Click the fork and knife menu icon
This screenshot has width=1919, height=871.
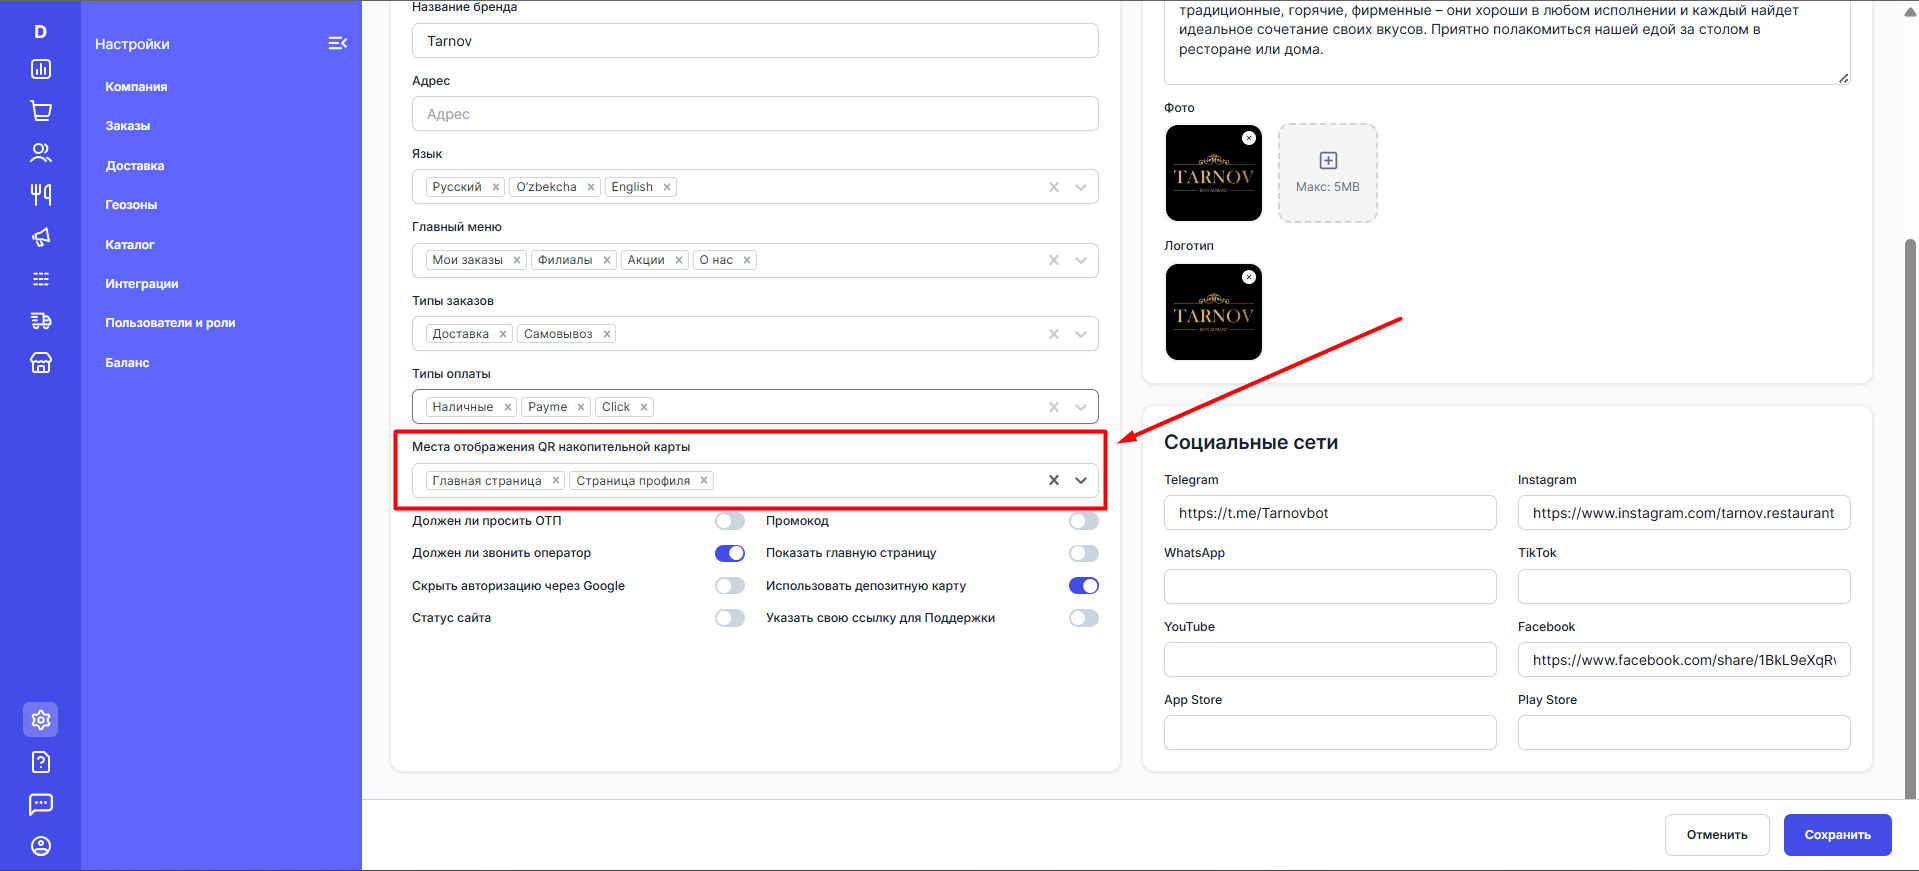tap(41, 194)
